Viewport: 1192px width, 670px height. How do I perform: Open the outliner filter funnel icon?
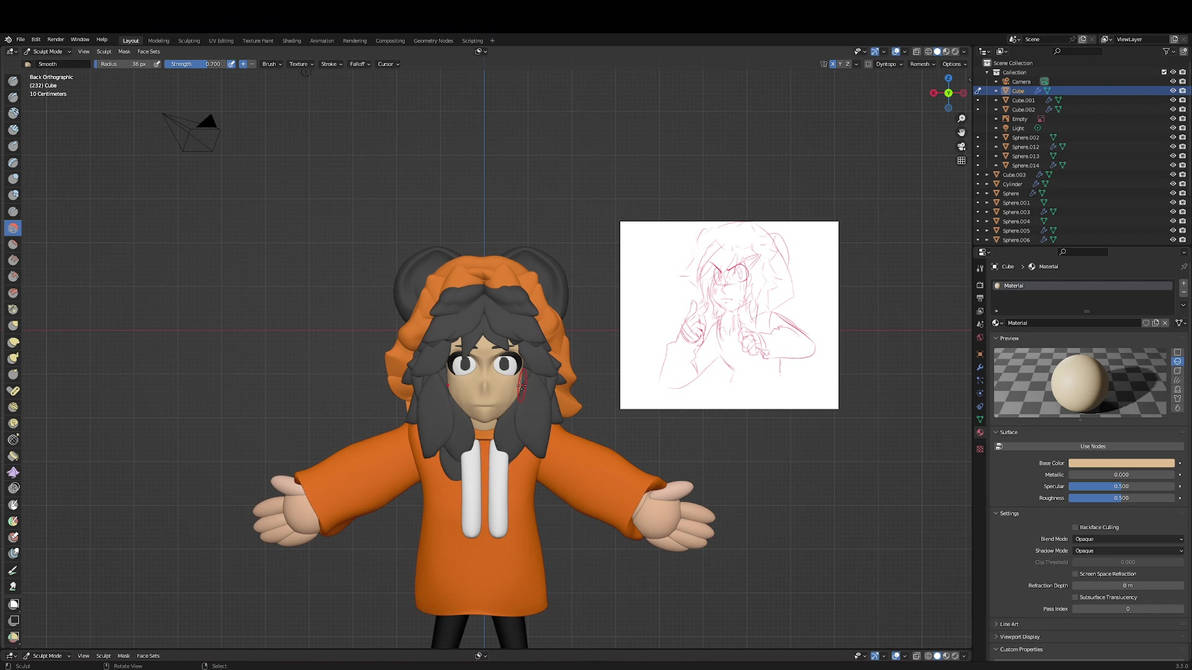coord(1166,51)
